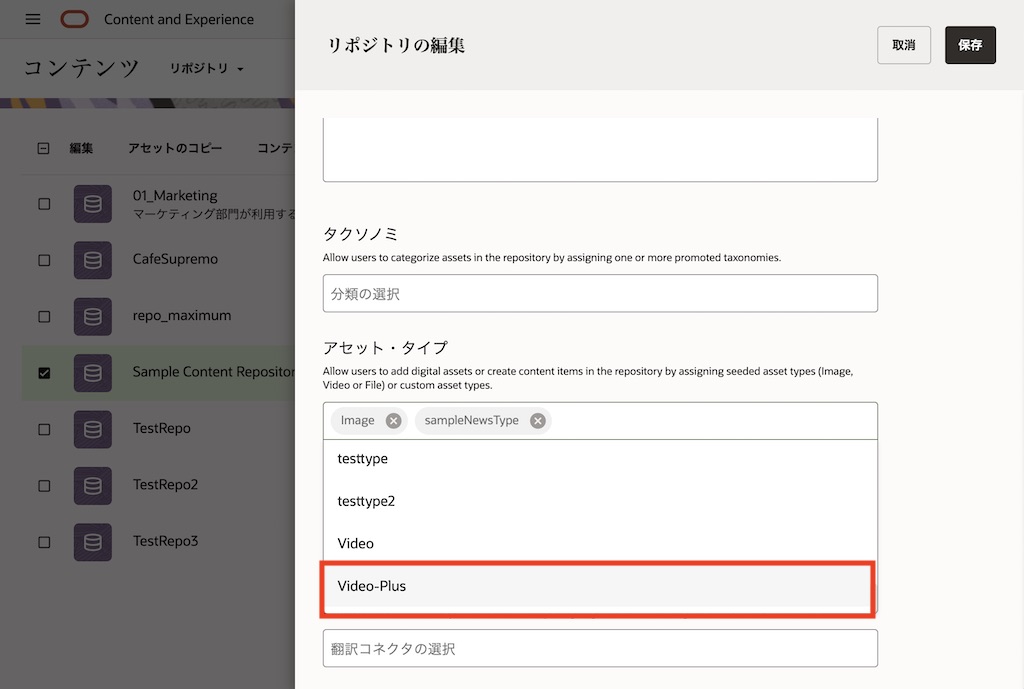Click the 取消 cancel button
This screenshot has width=1024, height=689.
click(904, 45)
